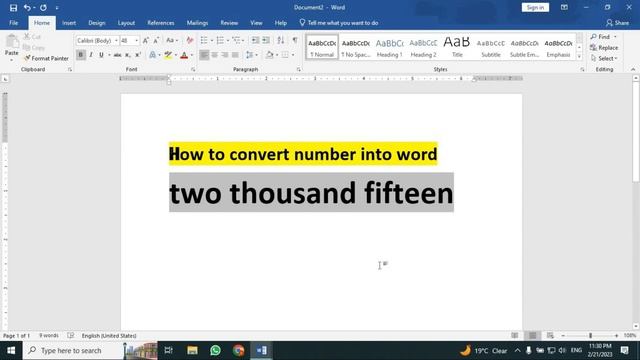This screenshot has height=360, width=640.
Task: Open Chrome from the taskbar
Action: pyautogui.click(x=238, y=350)
